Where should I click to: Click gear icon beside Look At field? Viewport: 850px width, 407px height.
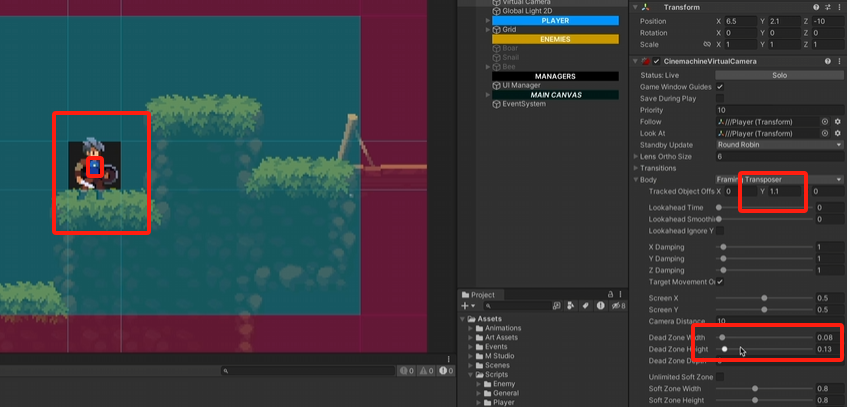(838, 133)
